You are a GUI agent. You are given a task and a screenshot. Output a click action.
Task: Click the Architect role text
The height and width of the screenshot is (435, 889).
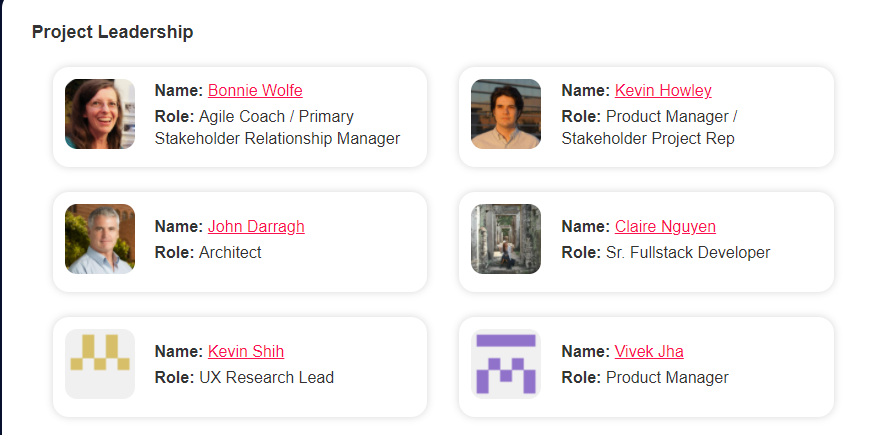(x=230, y=252)
